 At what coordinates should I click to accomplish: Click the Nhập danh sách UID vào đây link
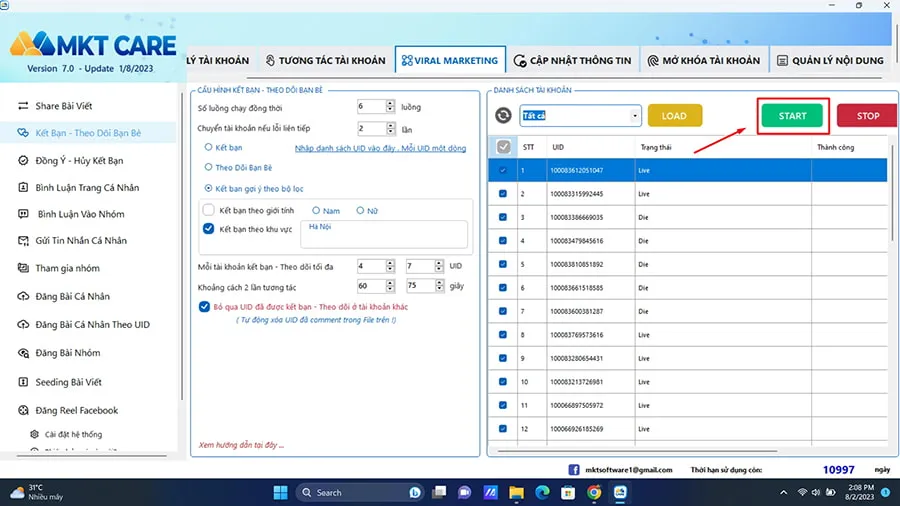tap(380, 148)
